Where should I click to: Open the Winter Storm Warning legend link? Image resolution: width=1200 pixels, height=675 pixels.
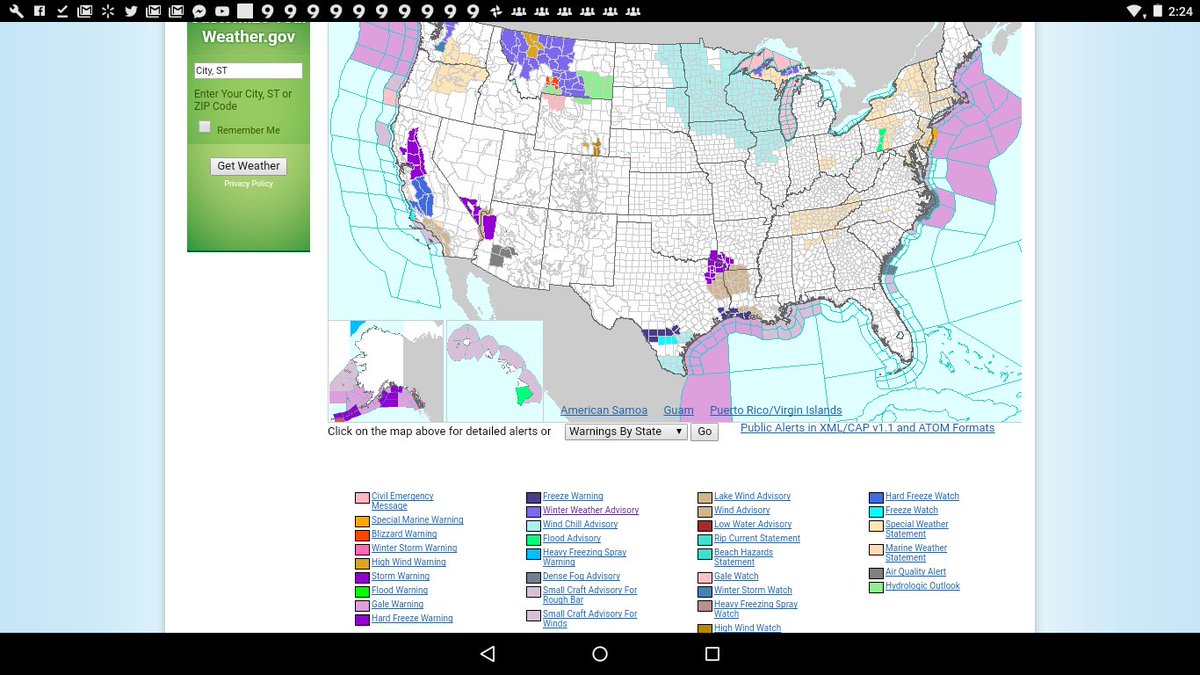(x=414, y=548)
